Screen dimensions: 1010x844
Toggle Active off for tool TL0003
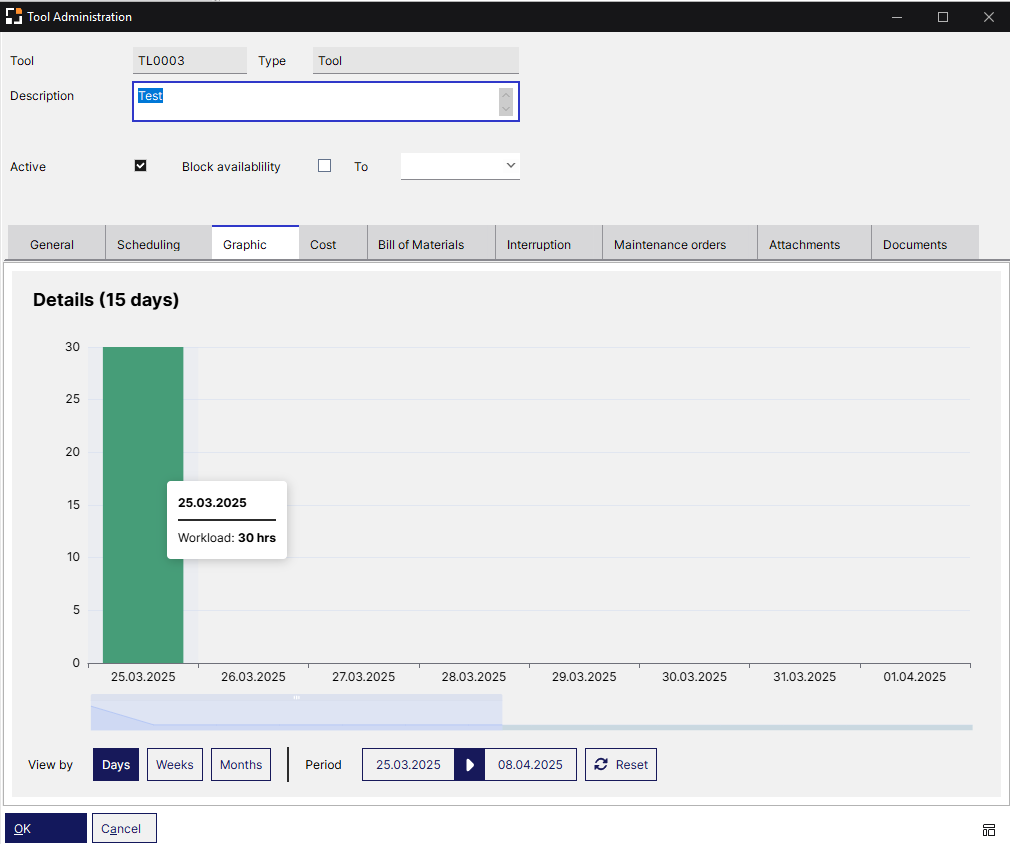pyautogui.click(x=140, y=165)
